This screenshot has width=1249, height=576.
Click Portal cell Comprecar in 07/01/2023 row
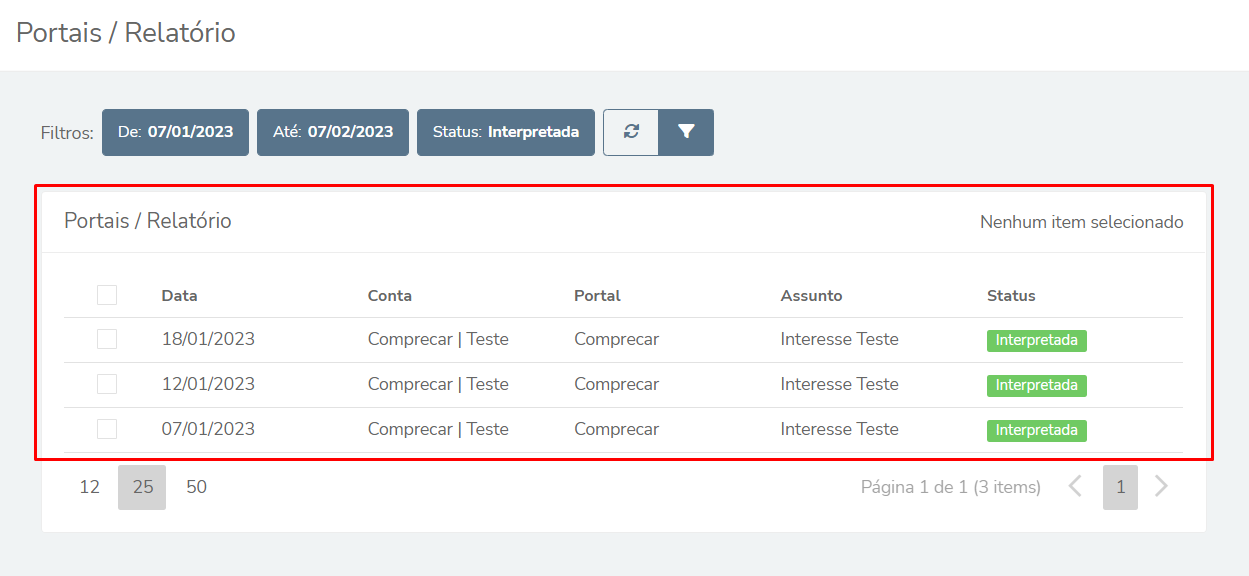(616, 429)
